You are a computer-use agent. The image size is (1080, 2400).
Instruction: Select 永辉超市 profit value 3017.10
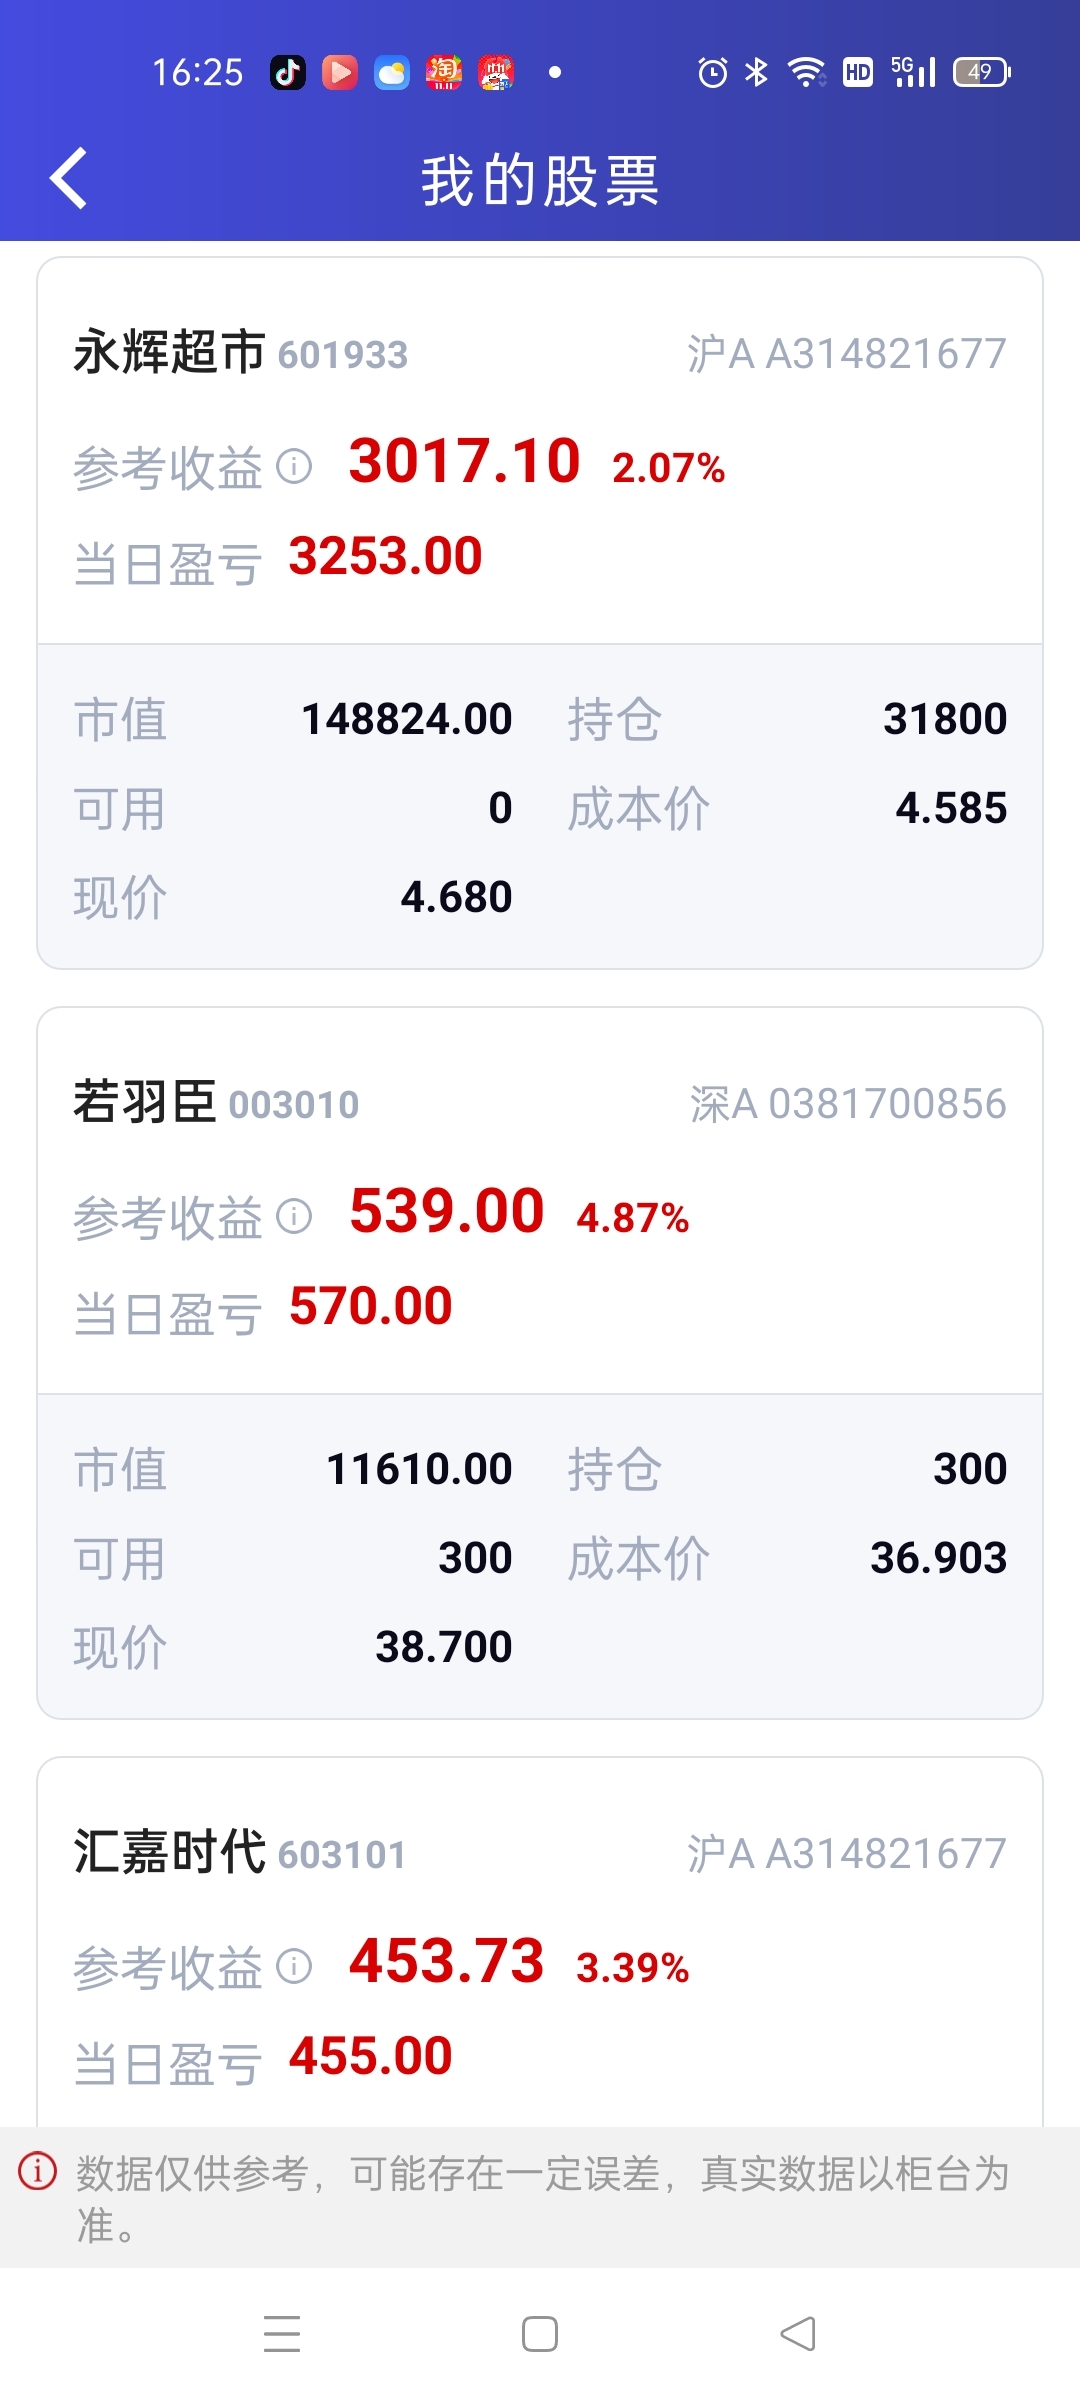click(x=465, y=461)
